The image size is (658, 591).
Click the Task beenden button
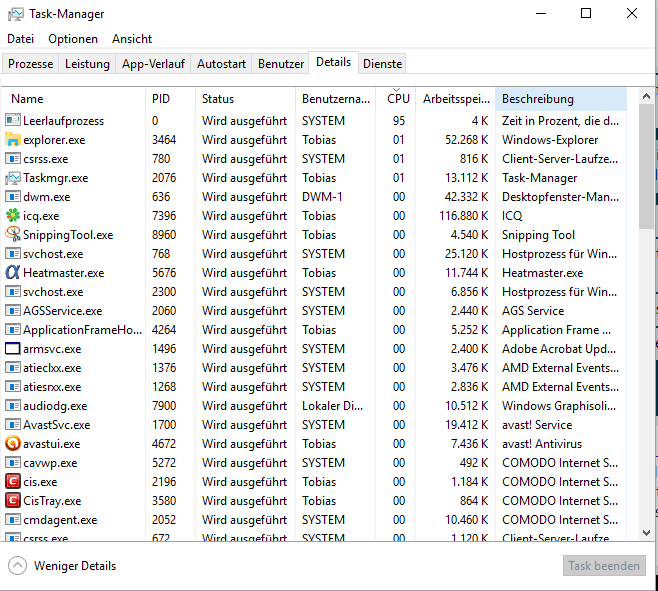coord(604,566)
